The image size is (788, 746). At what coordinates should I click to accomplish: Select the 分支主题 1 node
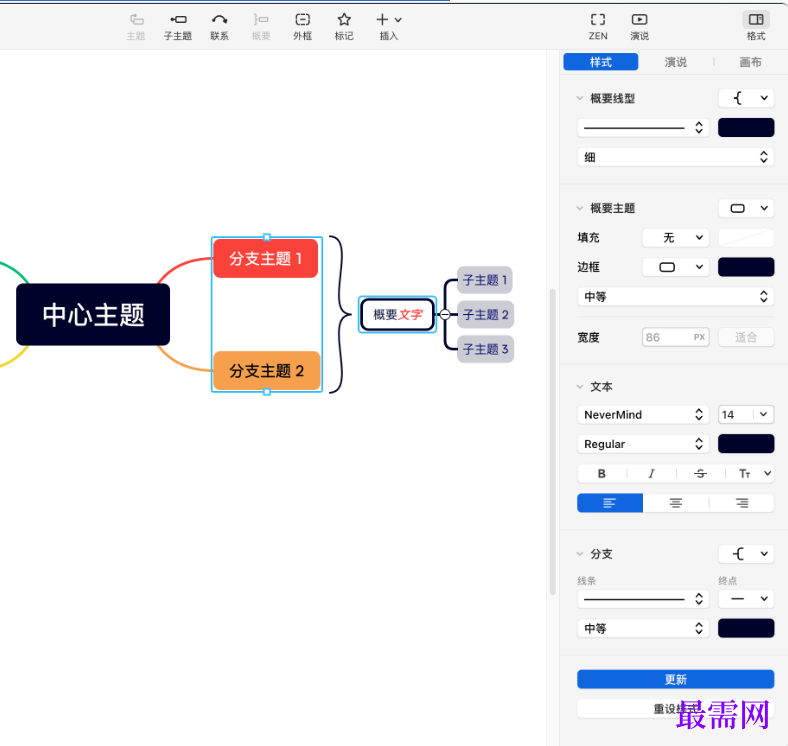click(265, 259)
